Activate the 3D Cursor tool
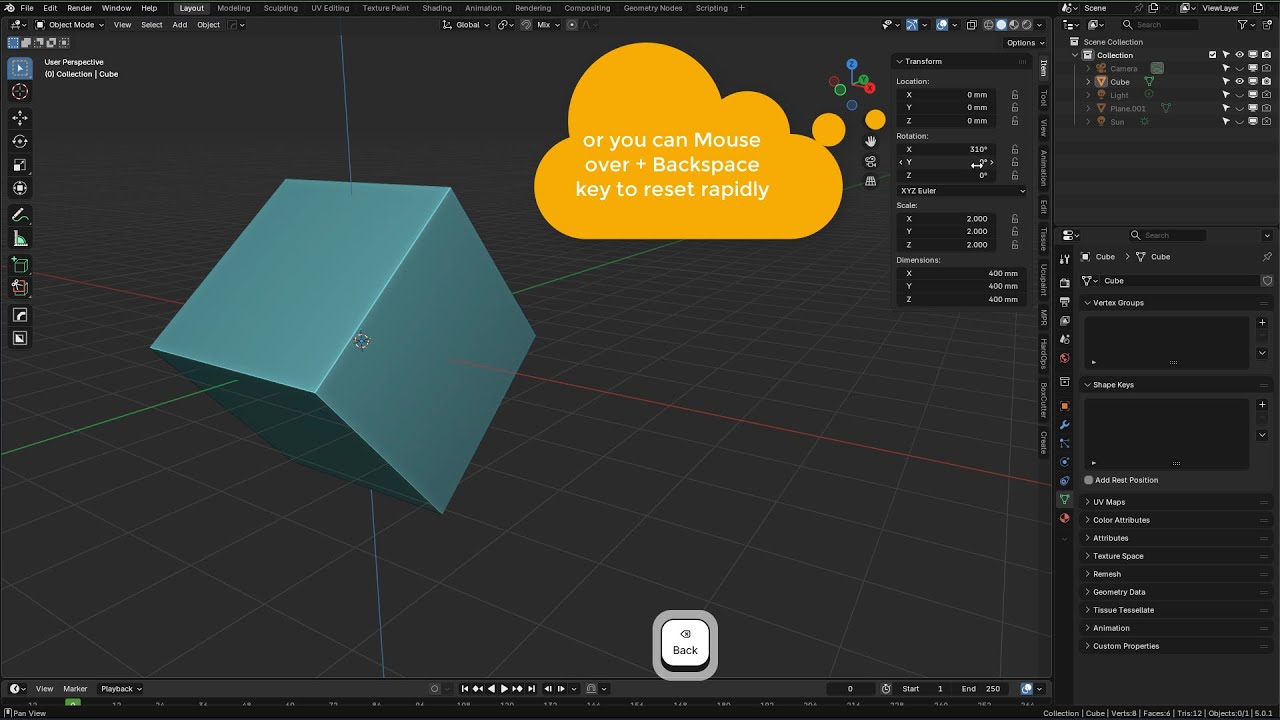 [x=20, y=92]
